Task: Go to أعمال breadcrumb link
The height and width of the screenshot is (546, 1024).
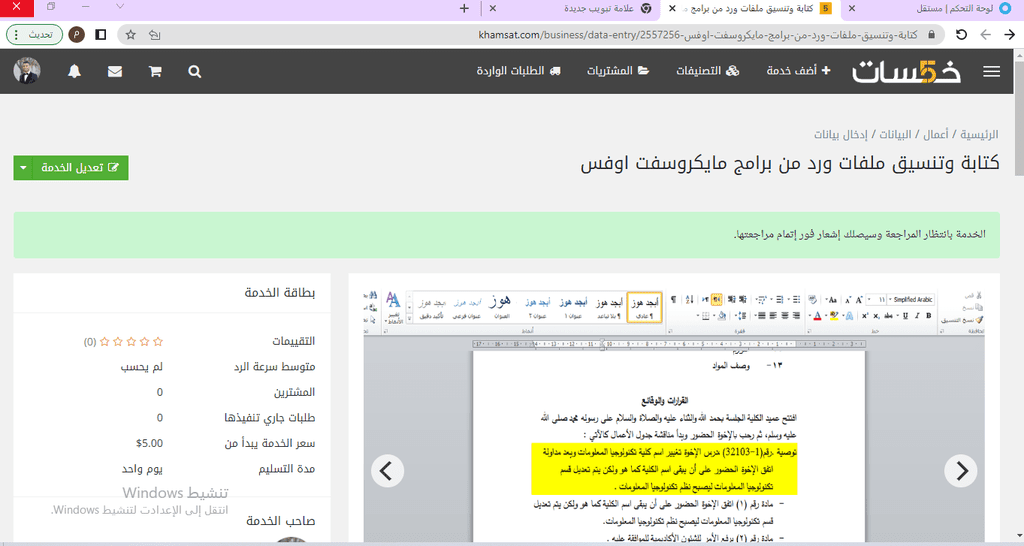Action: pos(935,135)
